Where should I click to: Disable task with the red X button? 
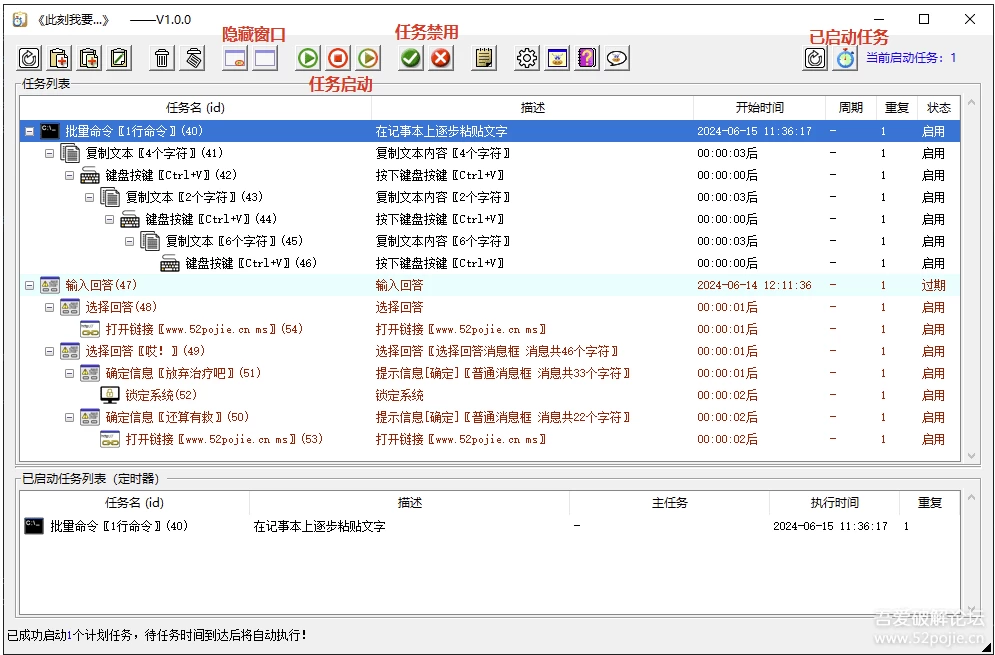pyautogui.click(x=440, y=59)
